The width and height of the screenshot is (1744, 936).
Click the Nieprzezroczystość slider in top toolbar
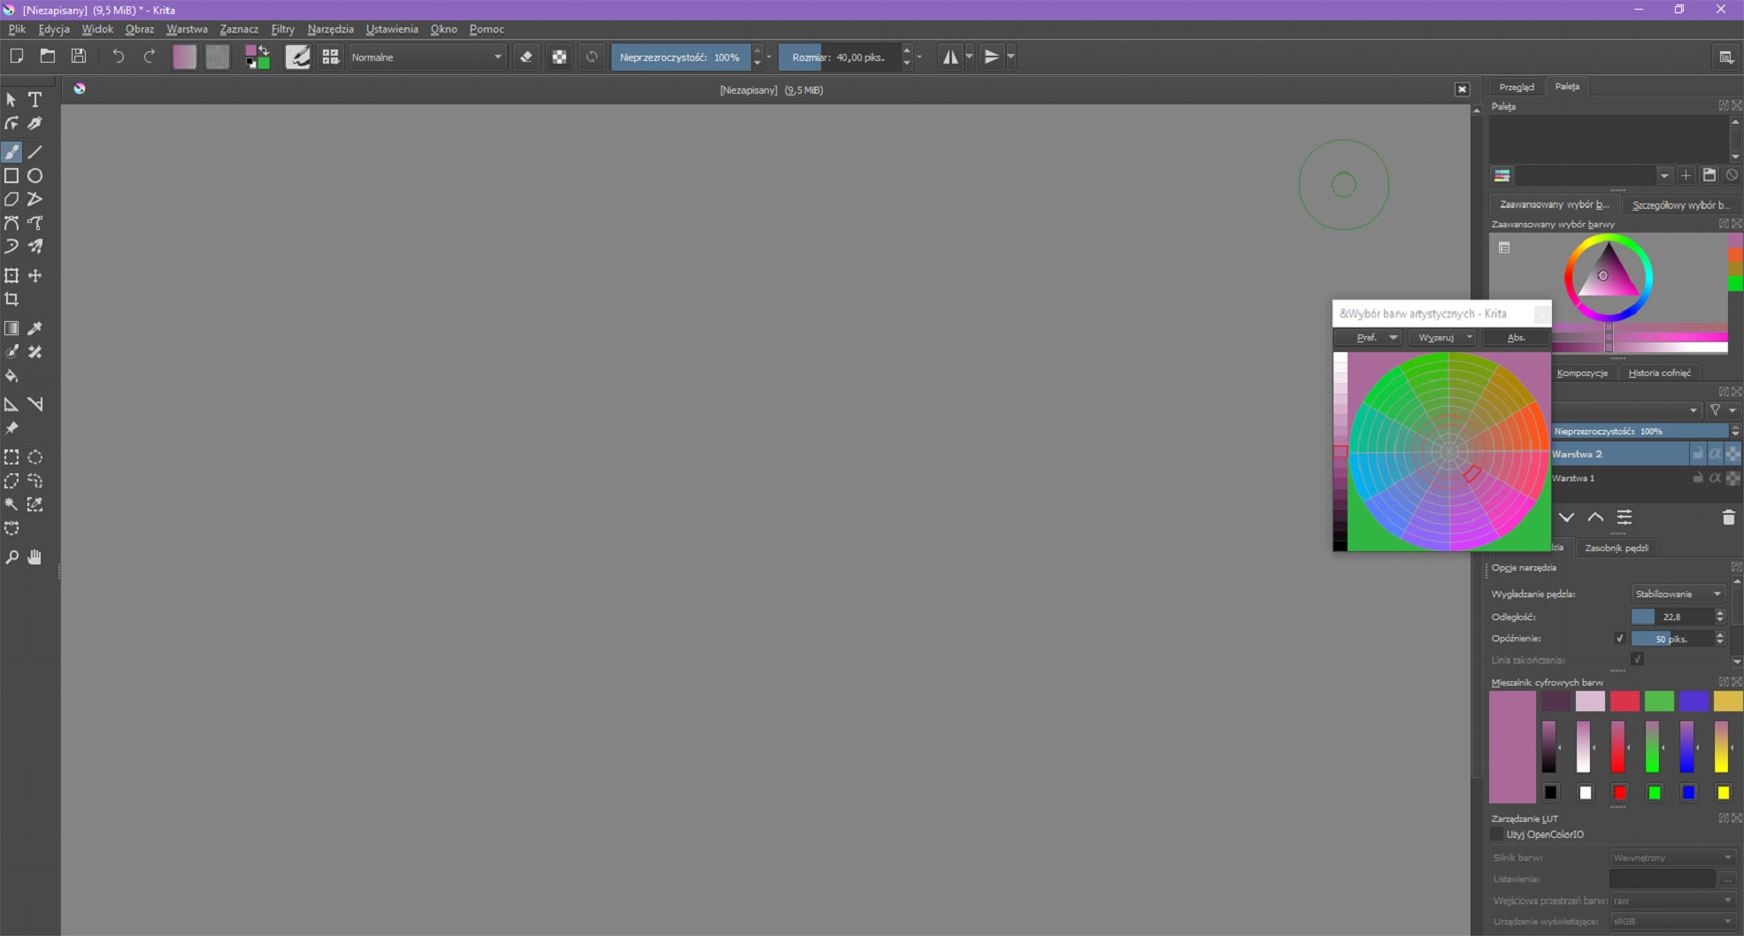(680, 57)
